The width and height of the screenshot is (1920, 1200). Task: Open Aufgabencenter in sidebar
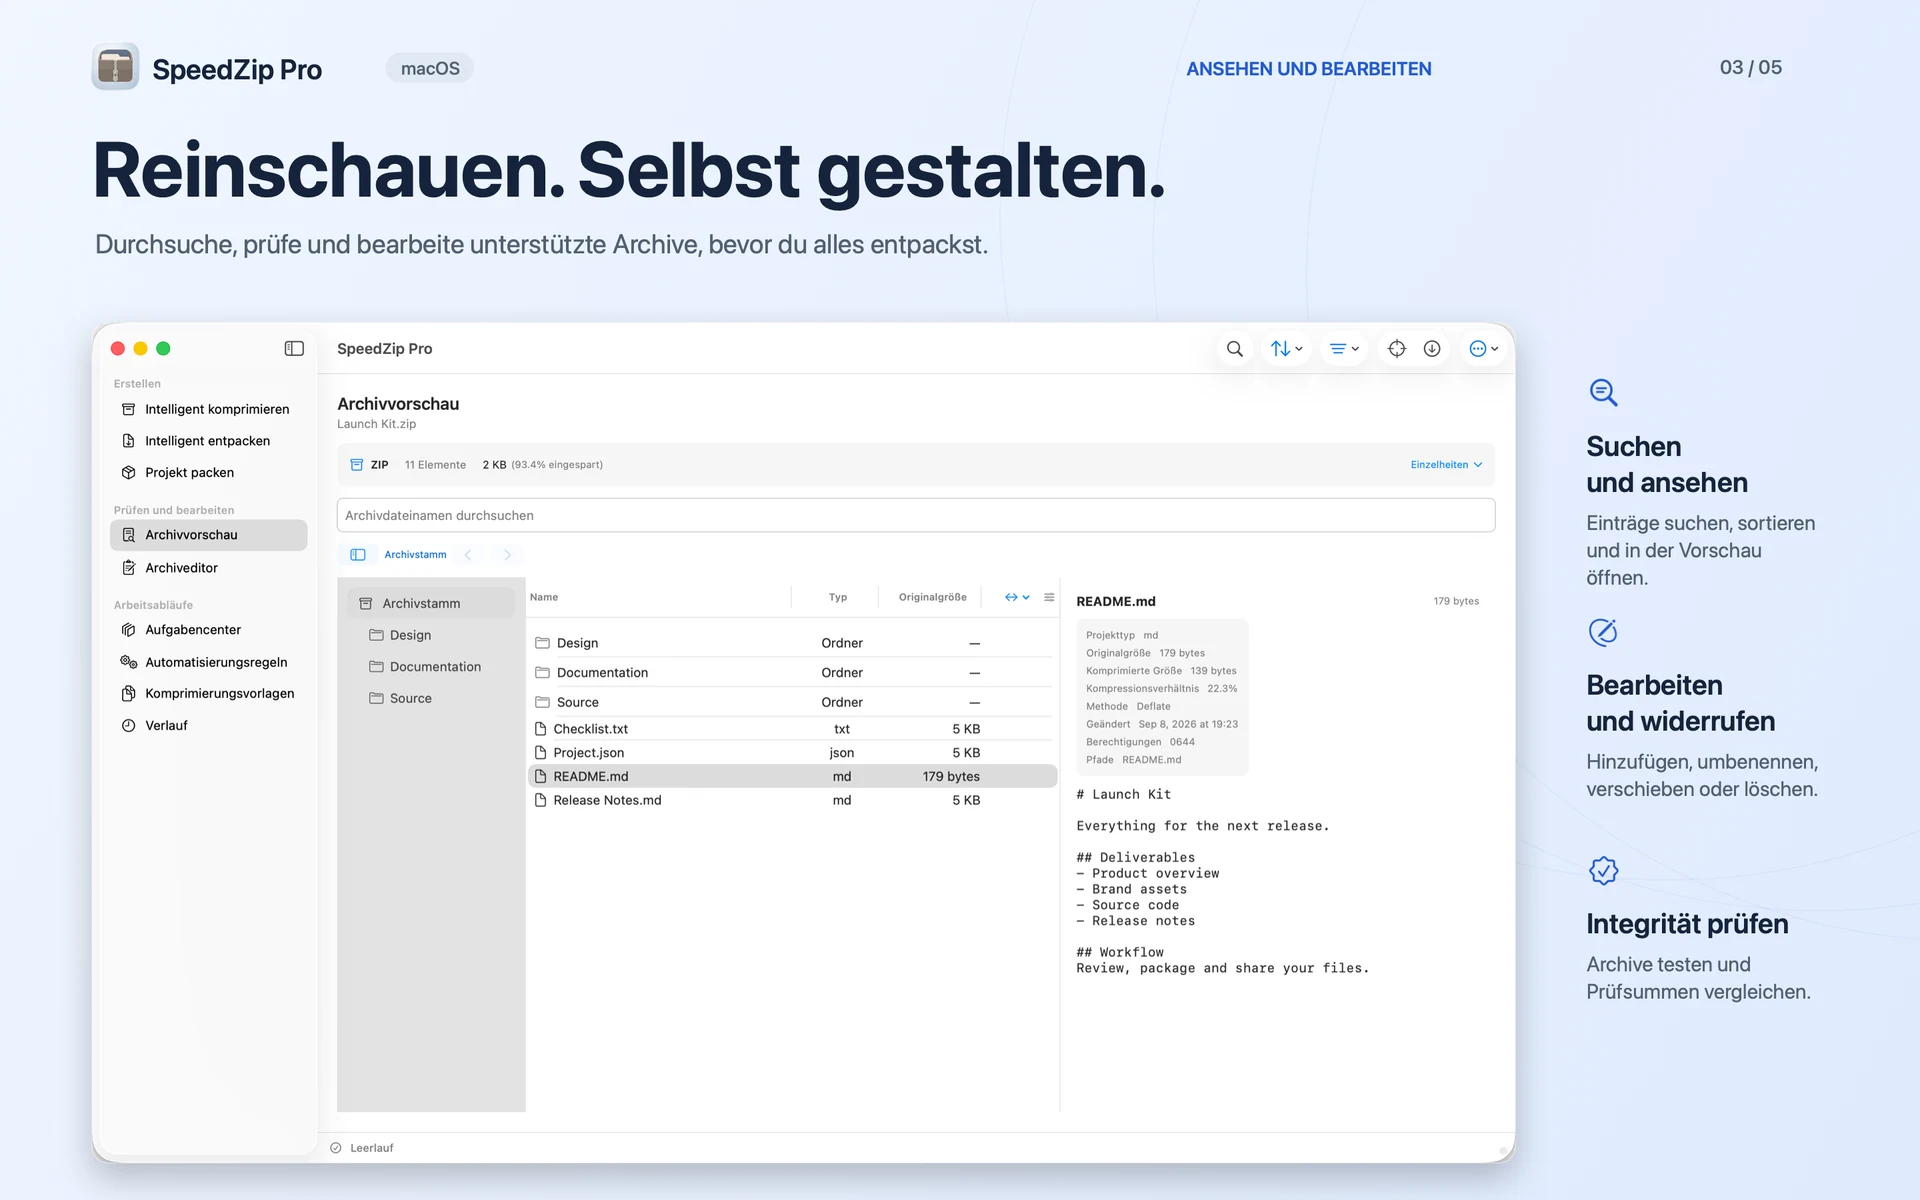click(208, 630)
